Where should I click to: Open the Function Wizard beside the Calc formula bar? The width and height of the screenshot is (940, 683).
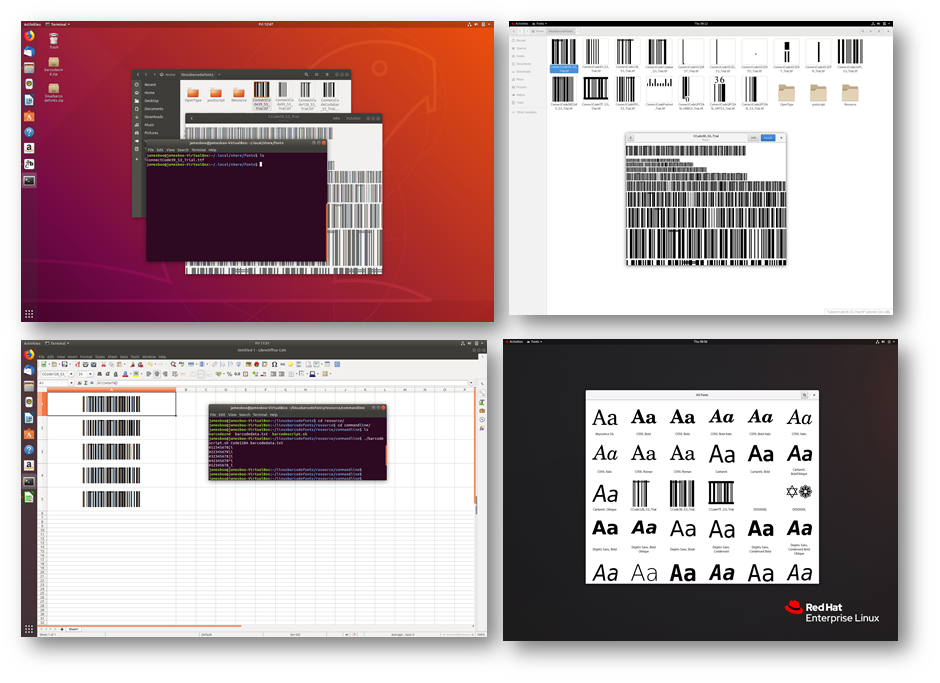coord(80,383)
